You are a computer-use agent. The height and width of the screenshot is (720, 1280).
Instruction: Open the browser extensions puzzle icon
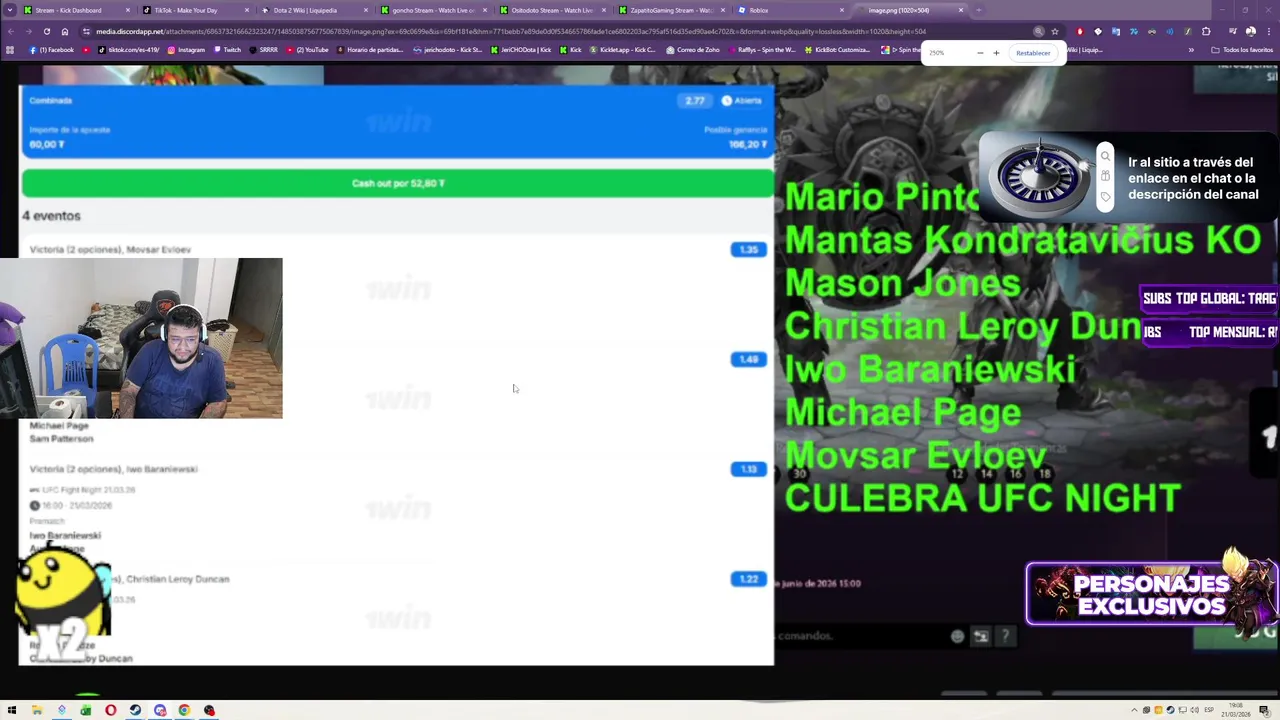coord(1206,31)
